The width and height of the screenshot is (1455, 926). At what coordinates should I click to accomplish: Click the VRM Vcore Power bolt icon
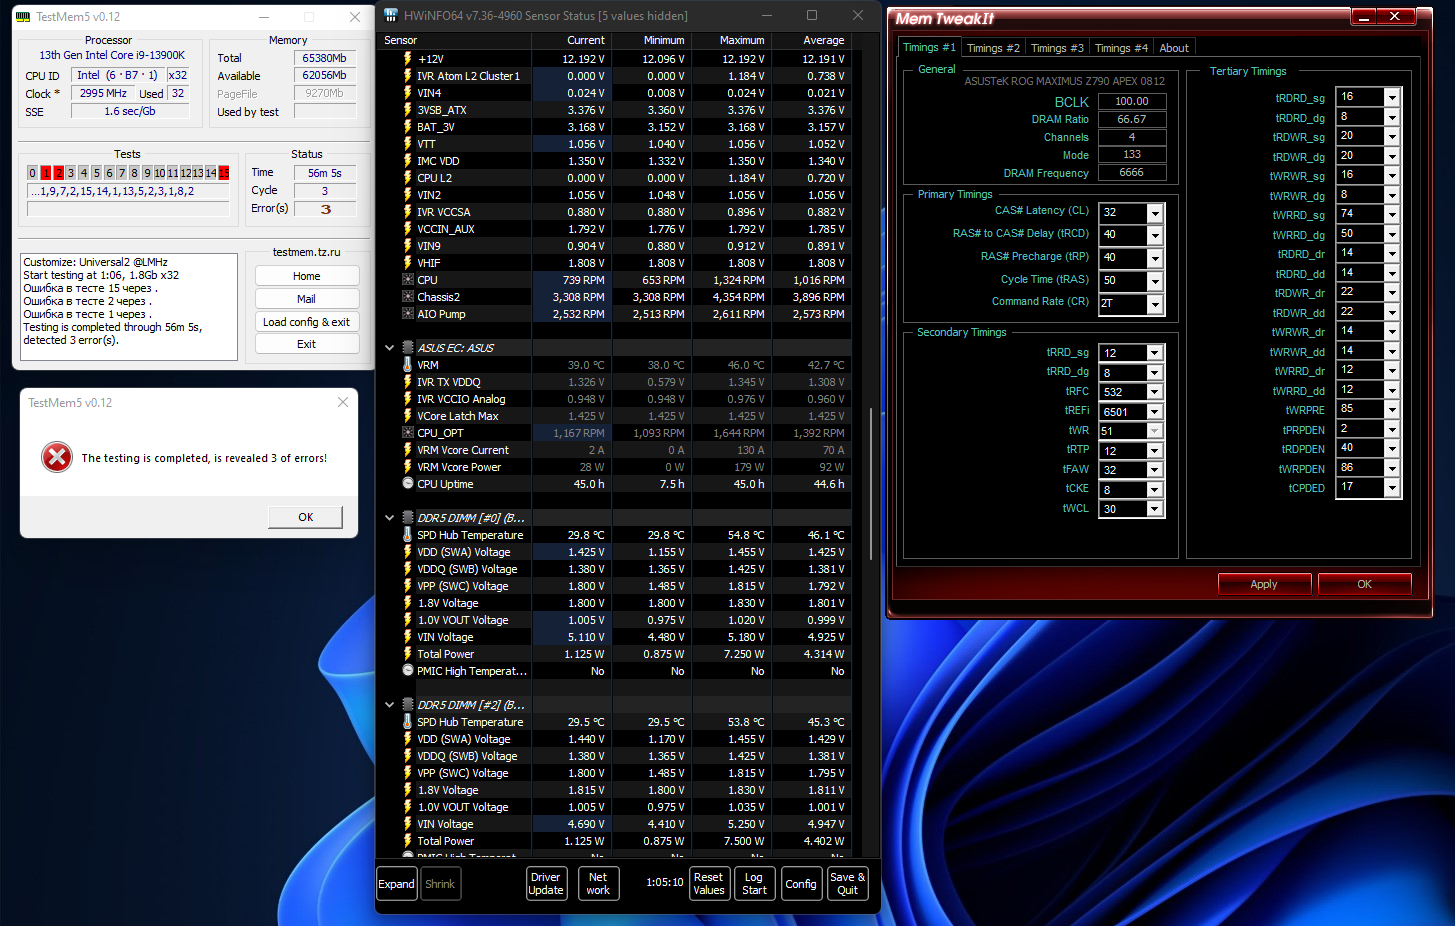tap(407, 467)
